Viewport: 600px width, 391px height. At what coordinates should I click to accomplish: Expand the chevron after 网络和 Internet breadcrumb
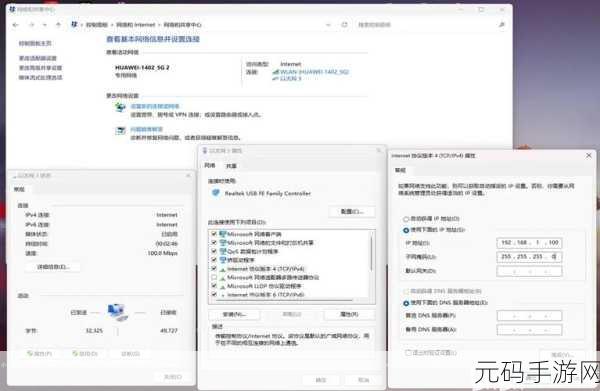coord(160,25)
